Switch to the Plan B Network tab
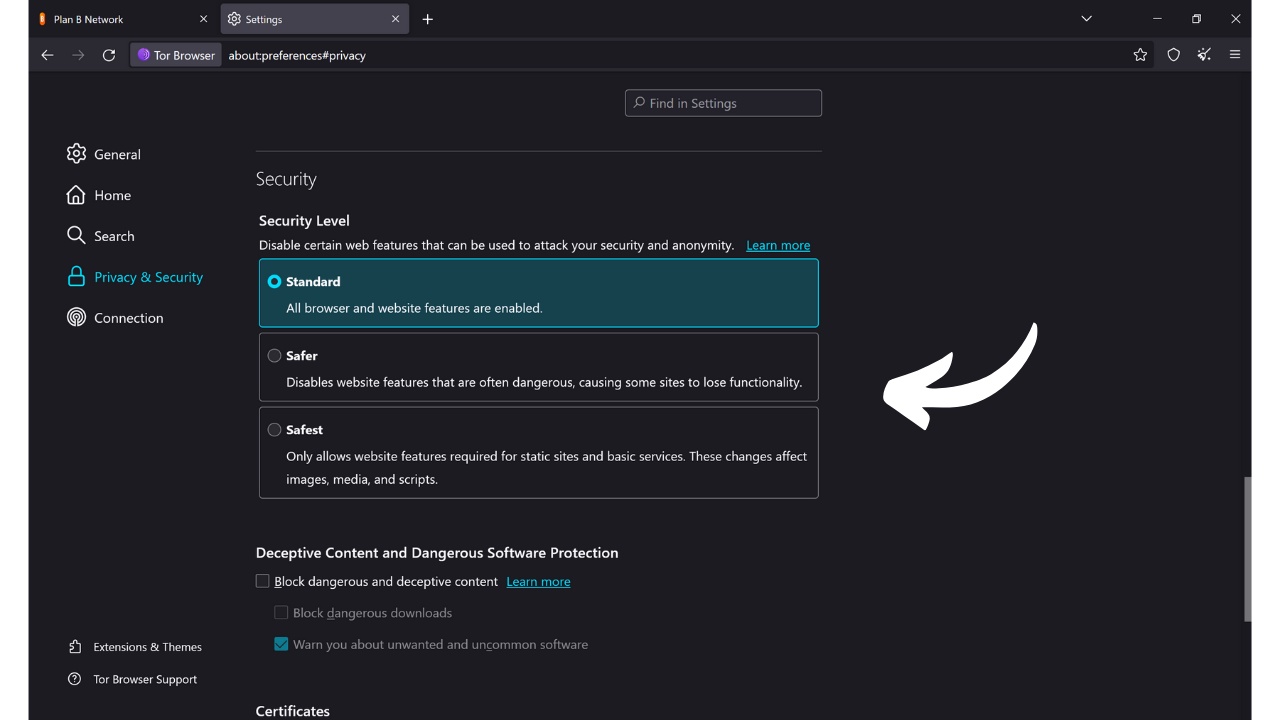The height and width of the screenshot is (720, 1280). pos(88,18)
